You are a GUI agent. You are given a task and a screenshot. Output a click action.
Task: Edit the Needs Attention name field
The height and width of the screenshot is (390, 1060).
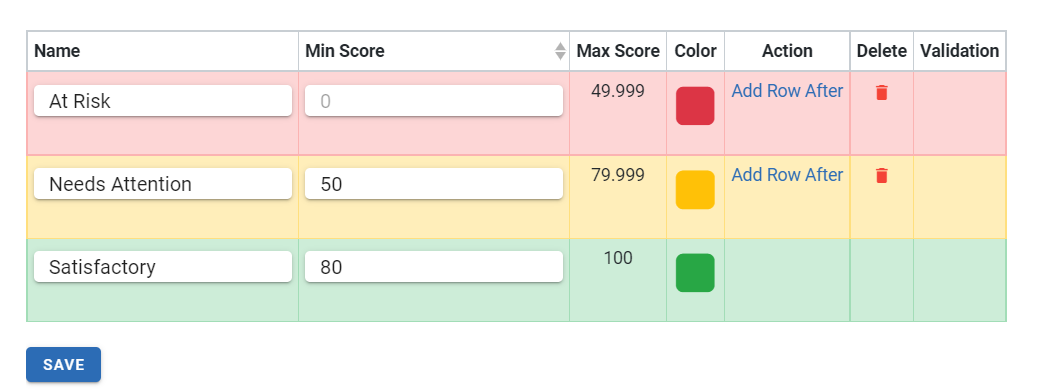click(163, 184)
